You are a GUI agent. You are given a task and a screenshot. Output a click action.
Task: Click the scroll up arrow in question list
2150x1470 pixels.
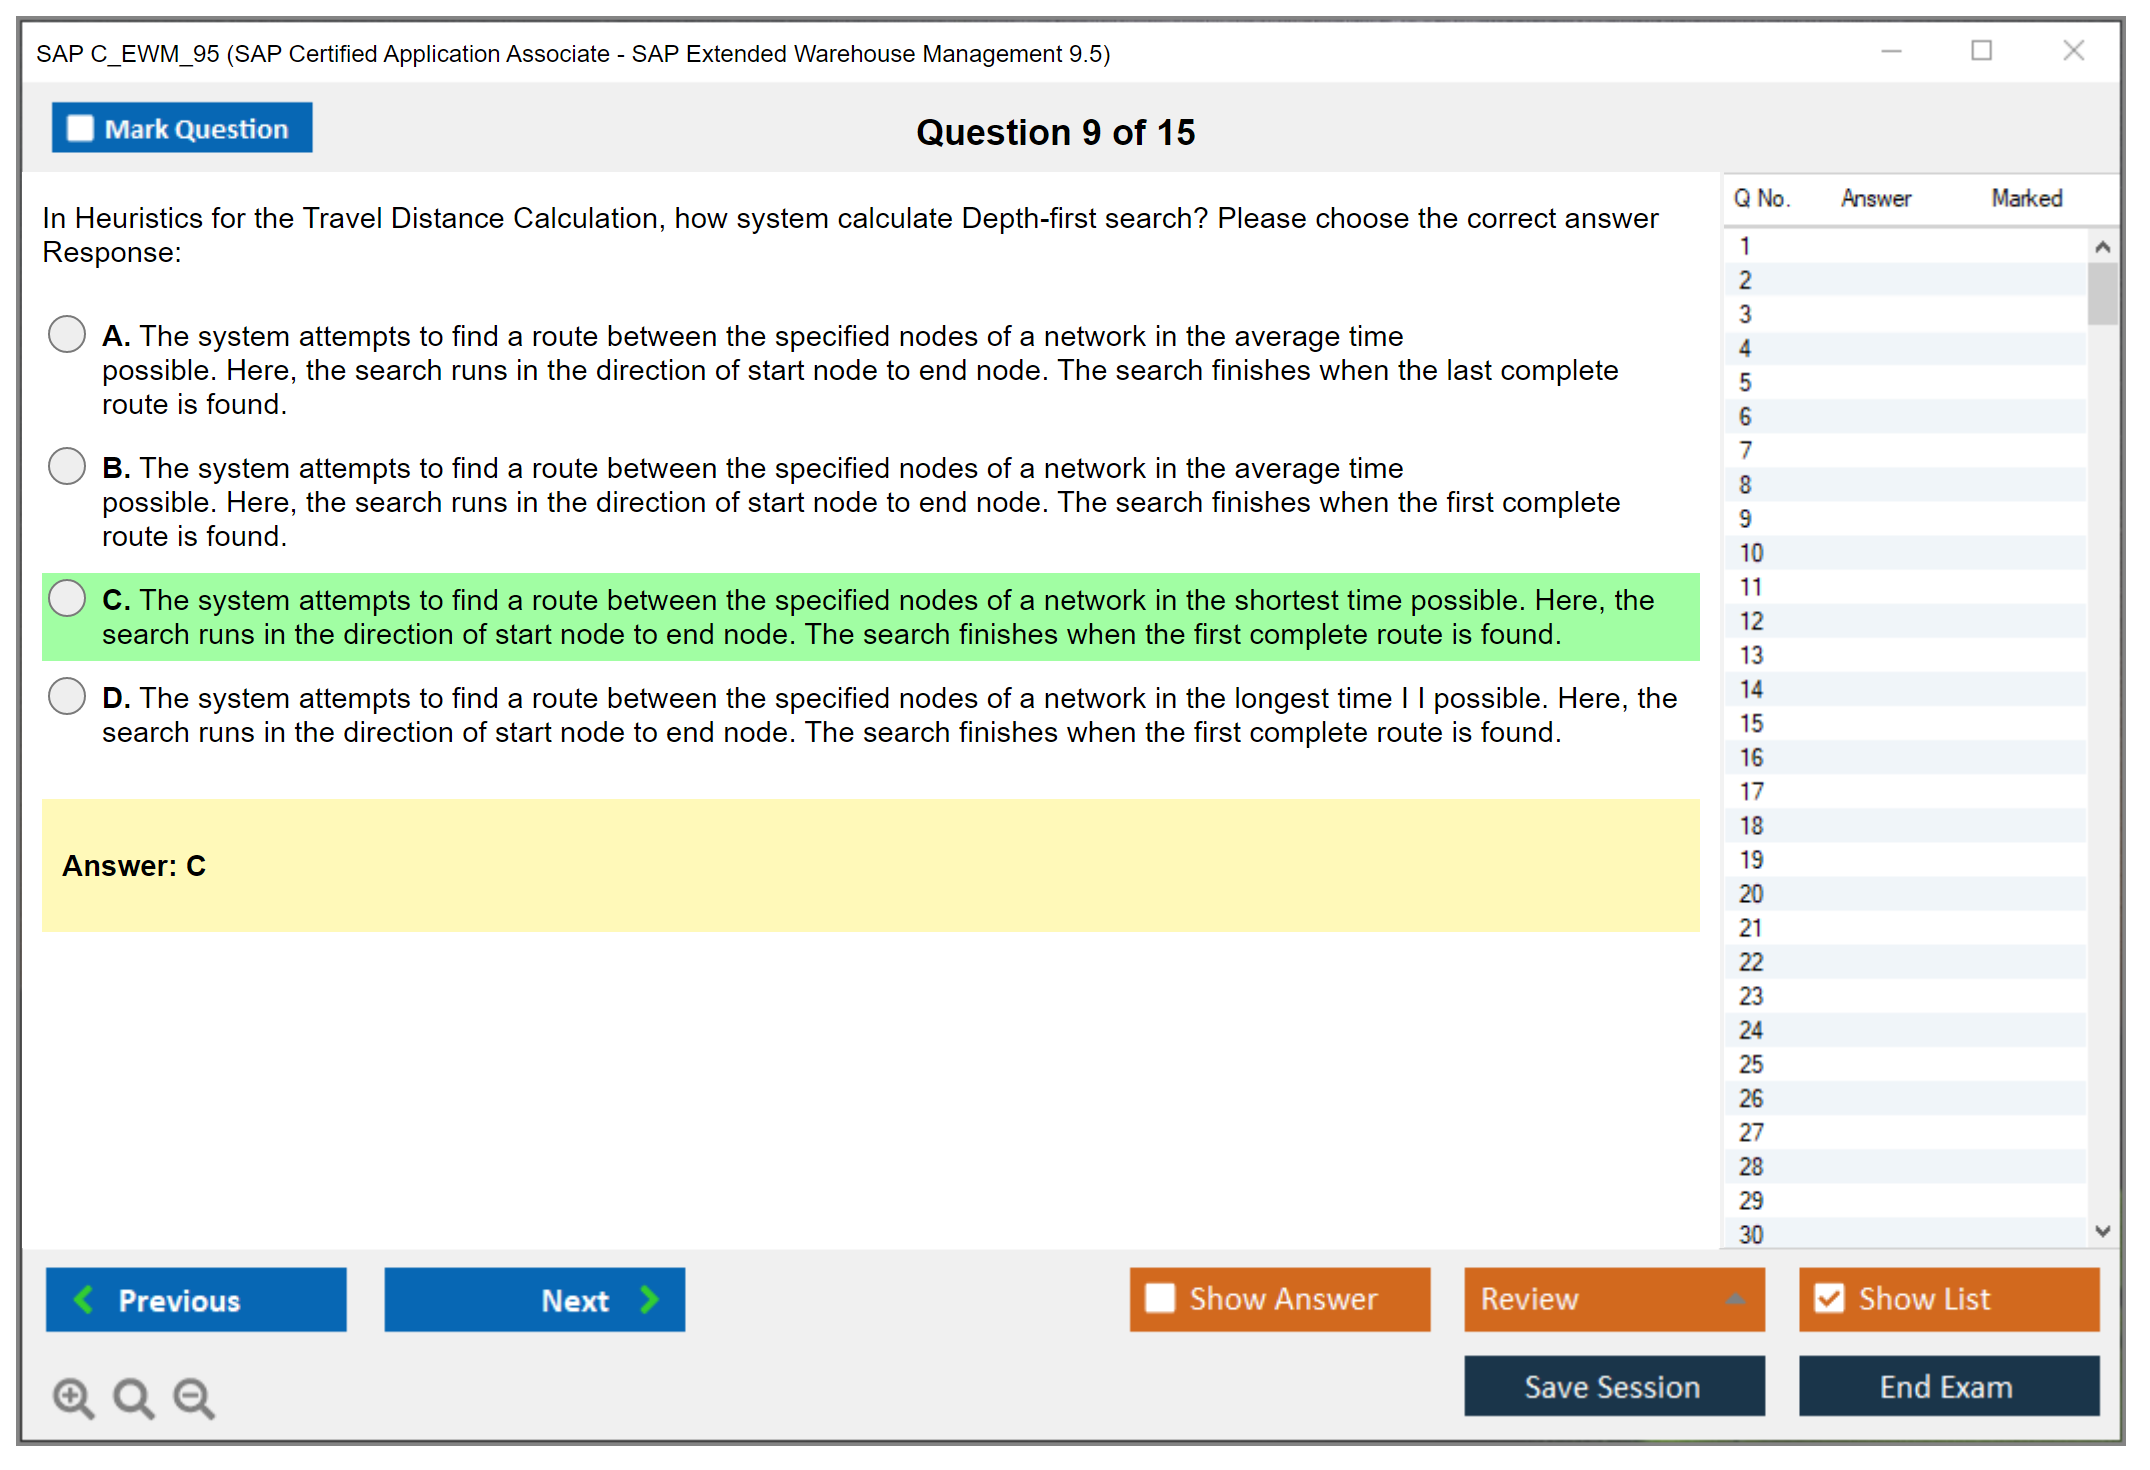point(2102,247)
